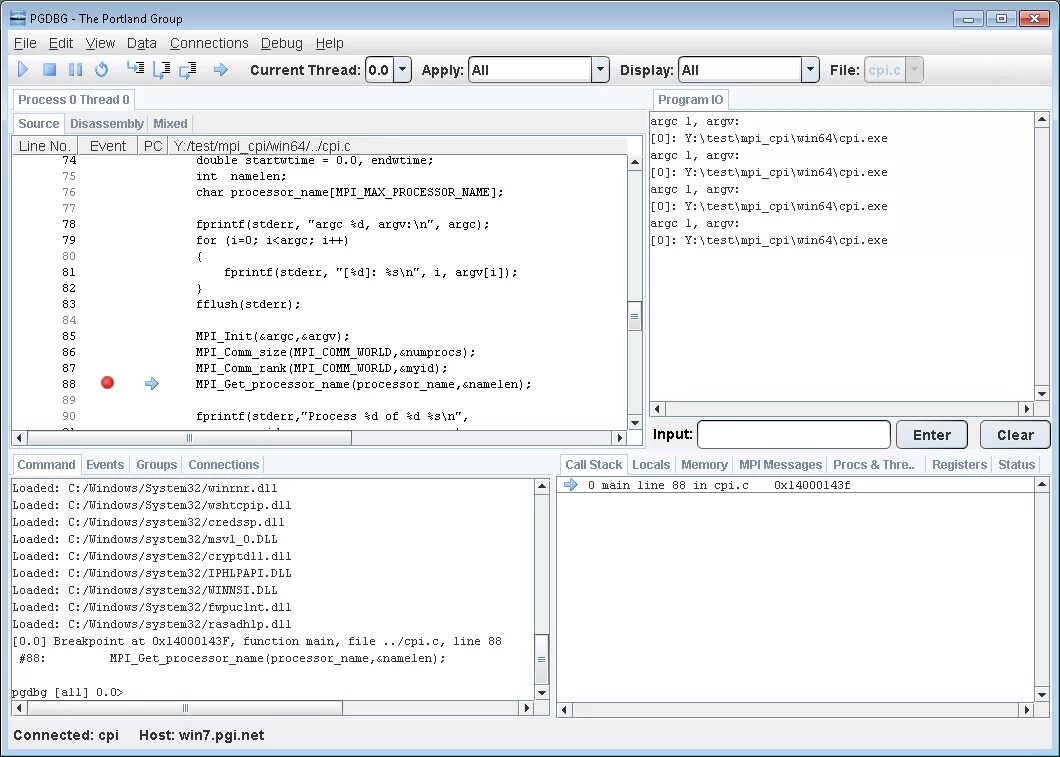Screen dimensions: 1060x757
Task: Switch to the Locals tab
Action: 651,464
